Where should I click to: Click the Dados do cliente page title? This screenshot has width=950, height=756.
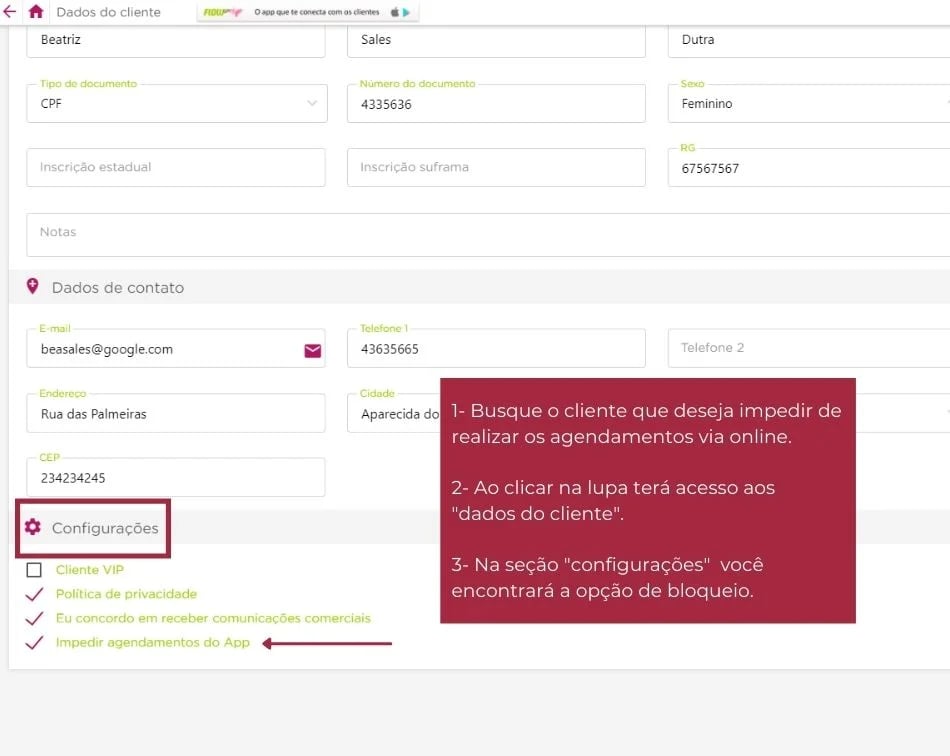click(x=108, y=12)
